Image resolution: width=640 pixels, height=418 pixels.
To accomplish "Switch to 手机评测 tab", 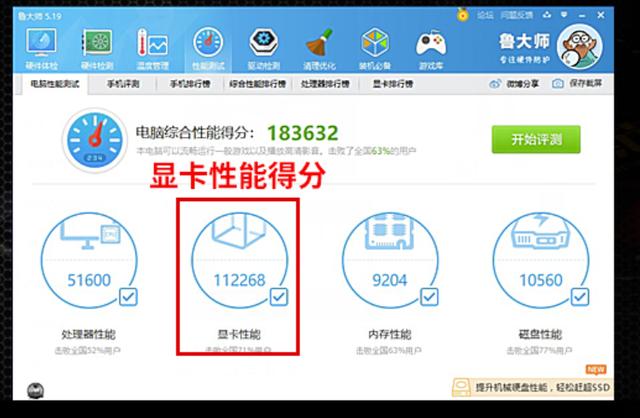I will [123, 84].
